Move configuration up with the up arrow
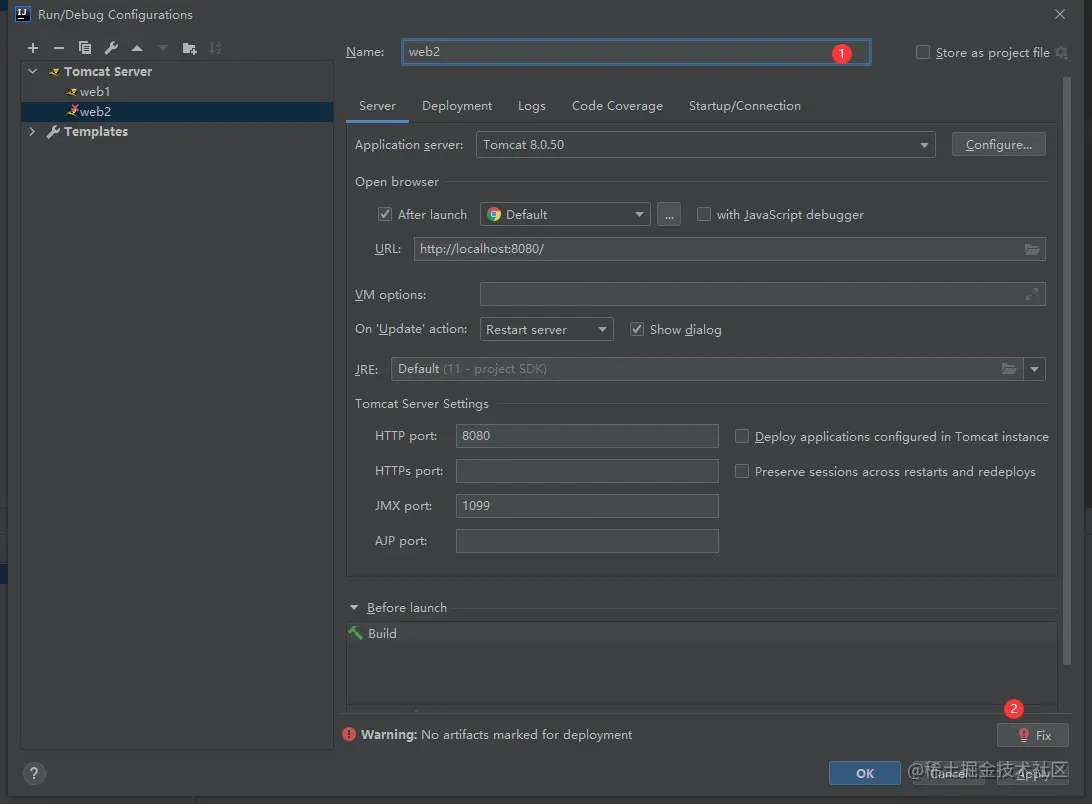Viewport: 1092px width, 804px height. [137, 48]
